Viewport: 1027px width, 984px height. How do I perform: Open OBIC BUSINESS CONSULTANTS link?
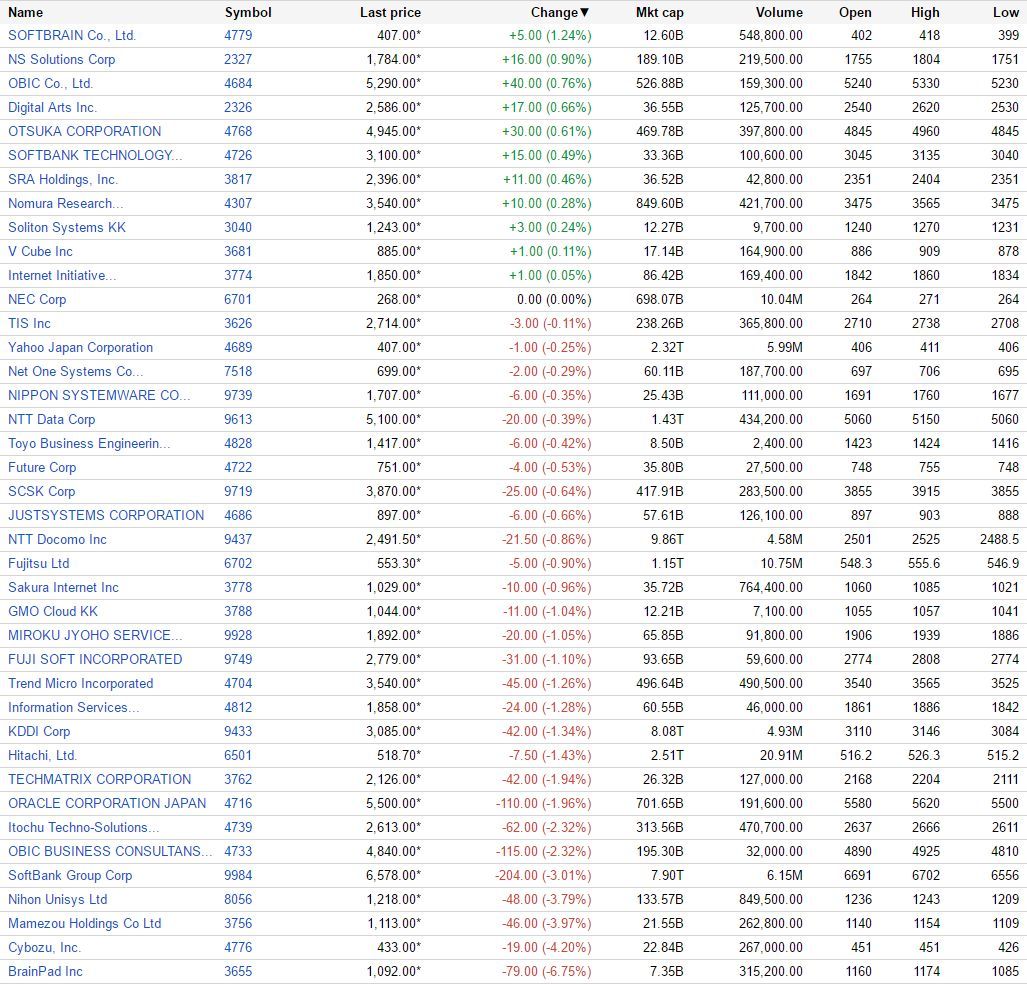pos(110,852)
